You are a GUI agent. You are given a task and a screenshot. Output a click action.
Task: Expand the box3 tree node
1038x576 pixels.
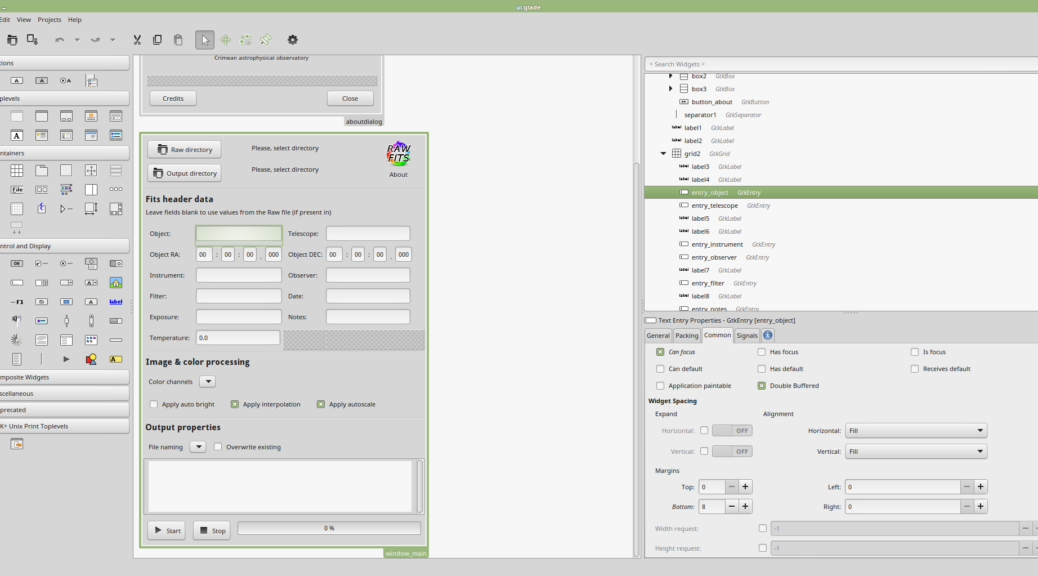tap(671, 89)
